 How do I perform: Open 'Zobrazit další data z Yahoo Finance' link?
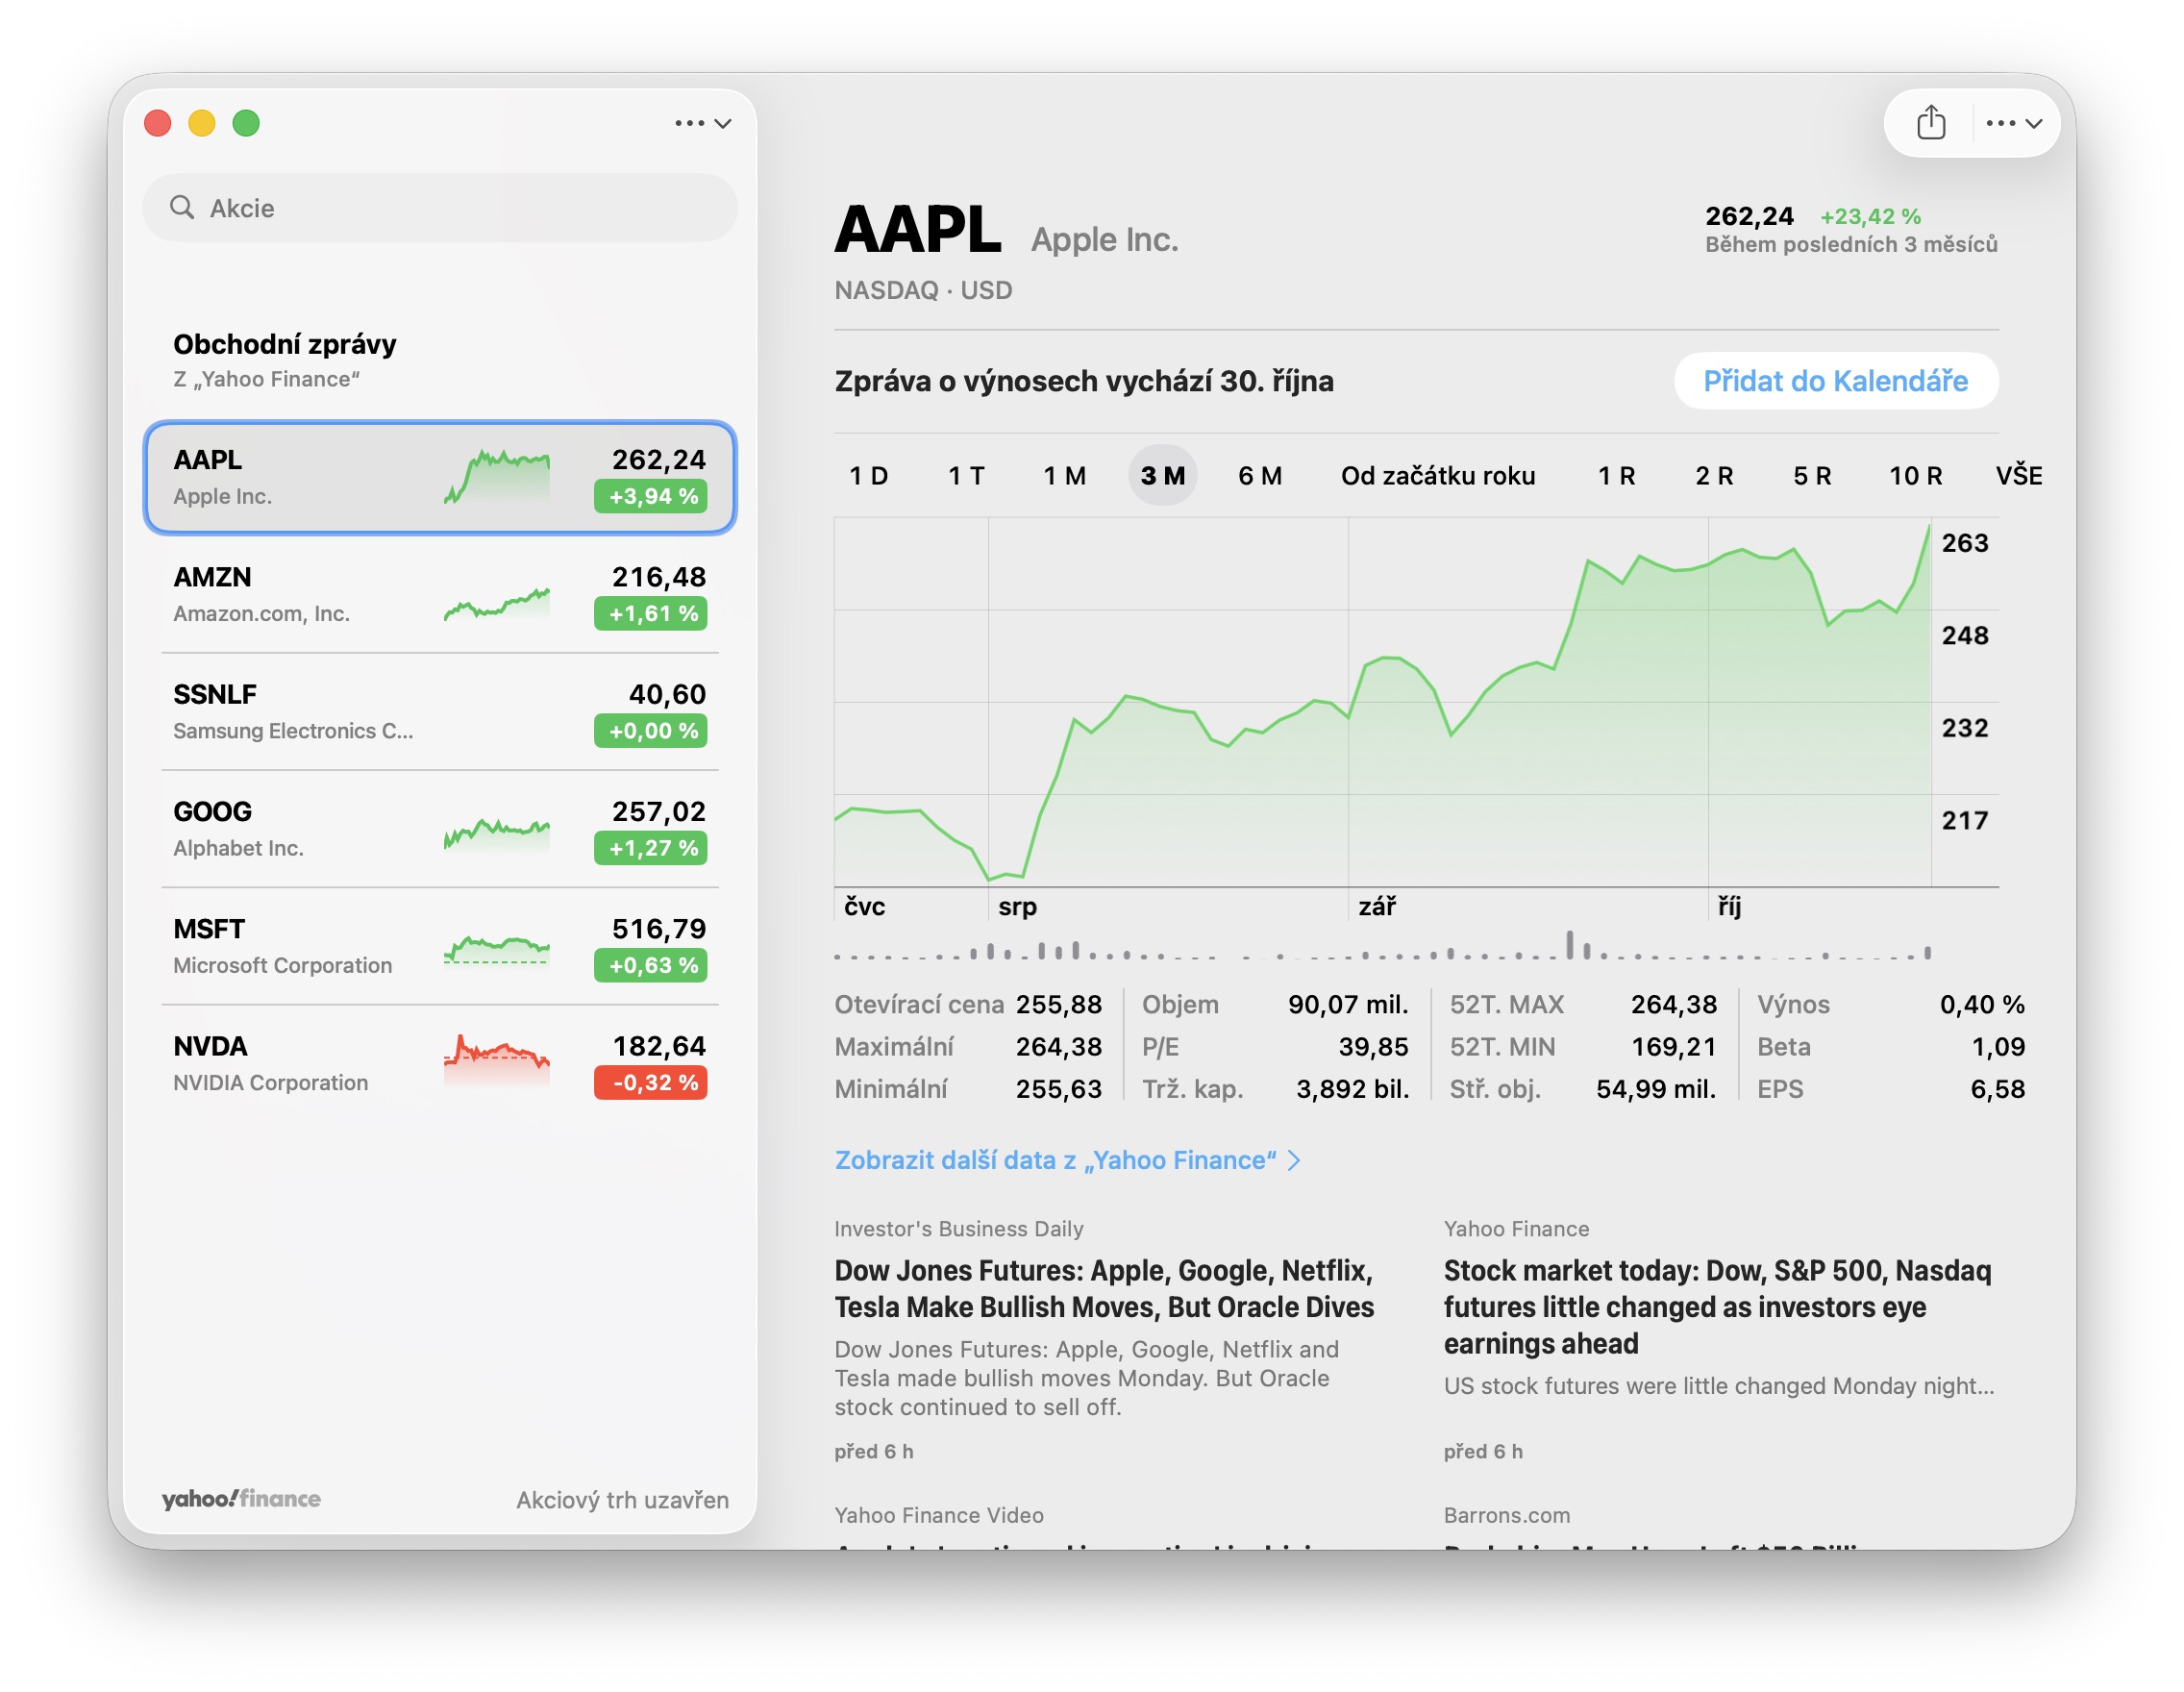pyautogui.click(x=1055, y=1160)
